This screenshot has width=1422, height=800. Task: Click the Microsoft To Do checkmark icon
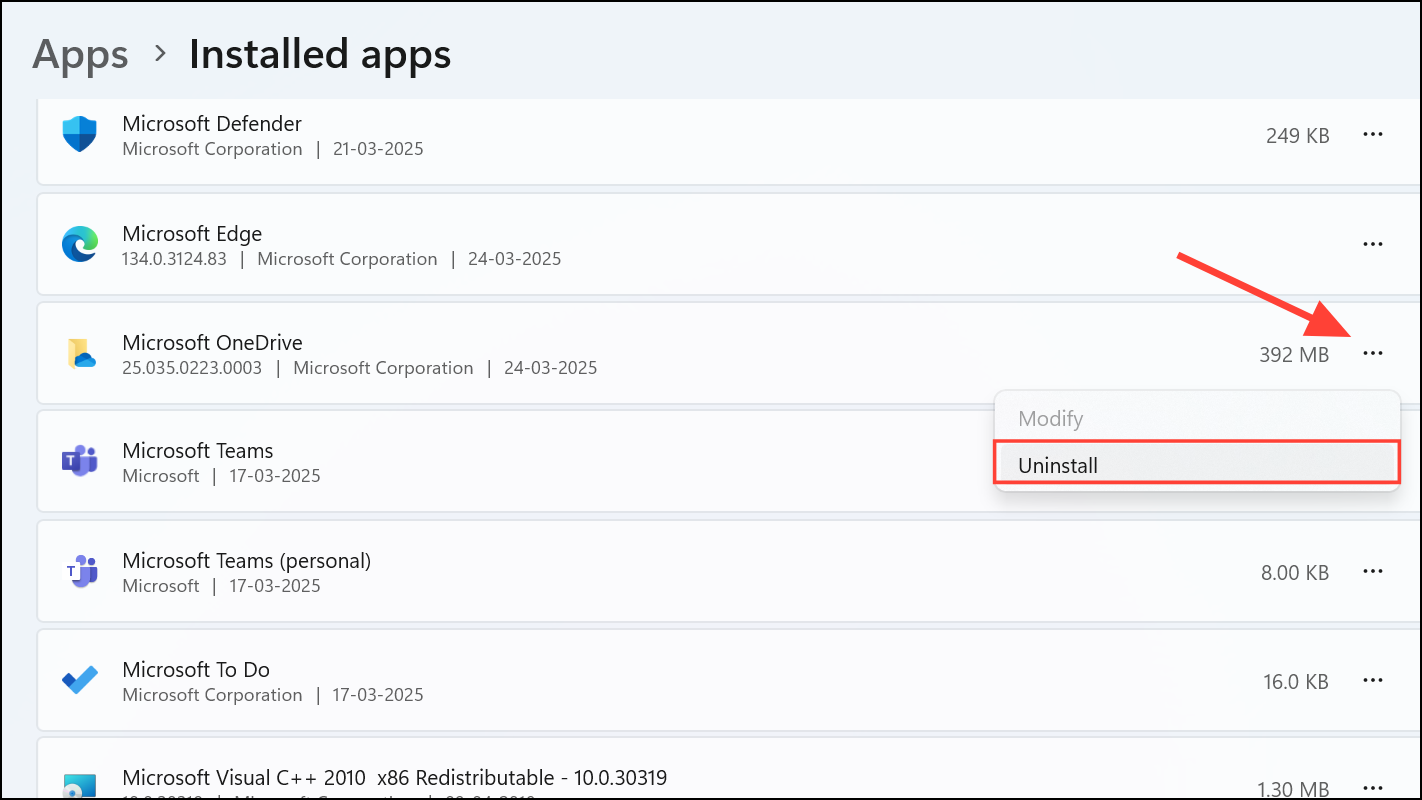pos(80,681)
